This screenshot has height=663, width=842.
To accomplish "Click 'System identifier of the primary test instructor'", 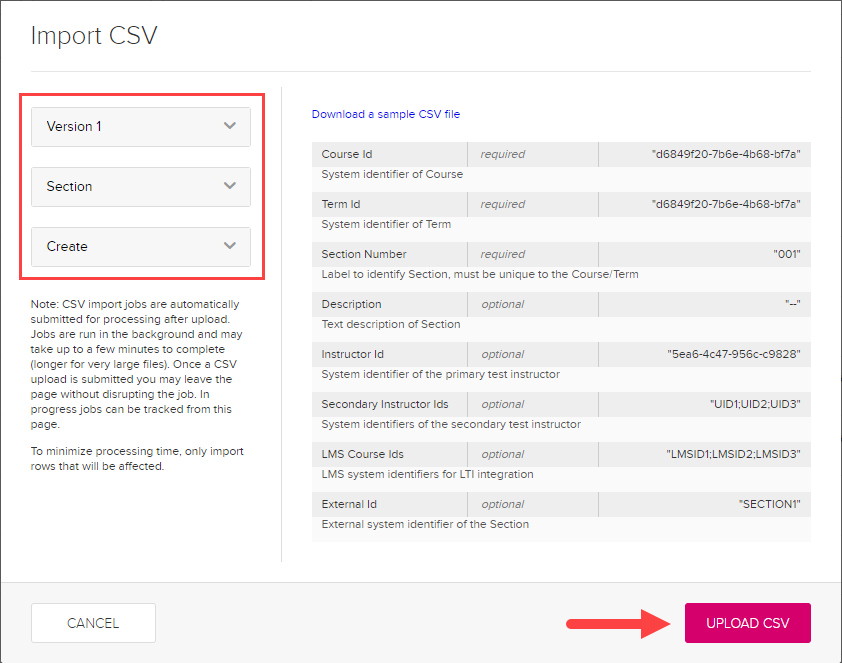I will pyautogui.click(x=440, y=374).
